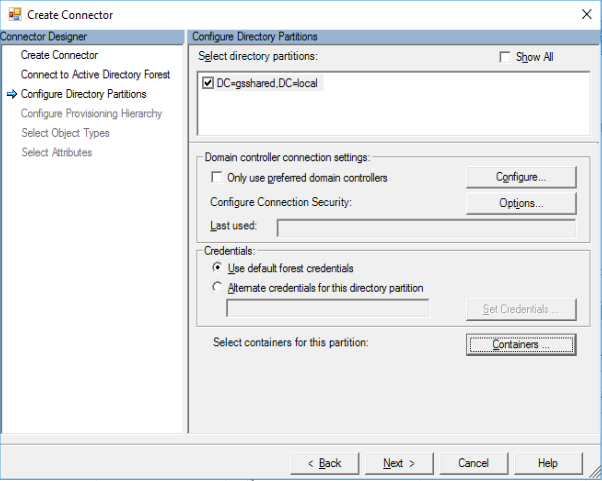Cancel the connector creation
This screenshot has height=481, width=602.
point(473,463)
